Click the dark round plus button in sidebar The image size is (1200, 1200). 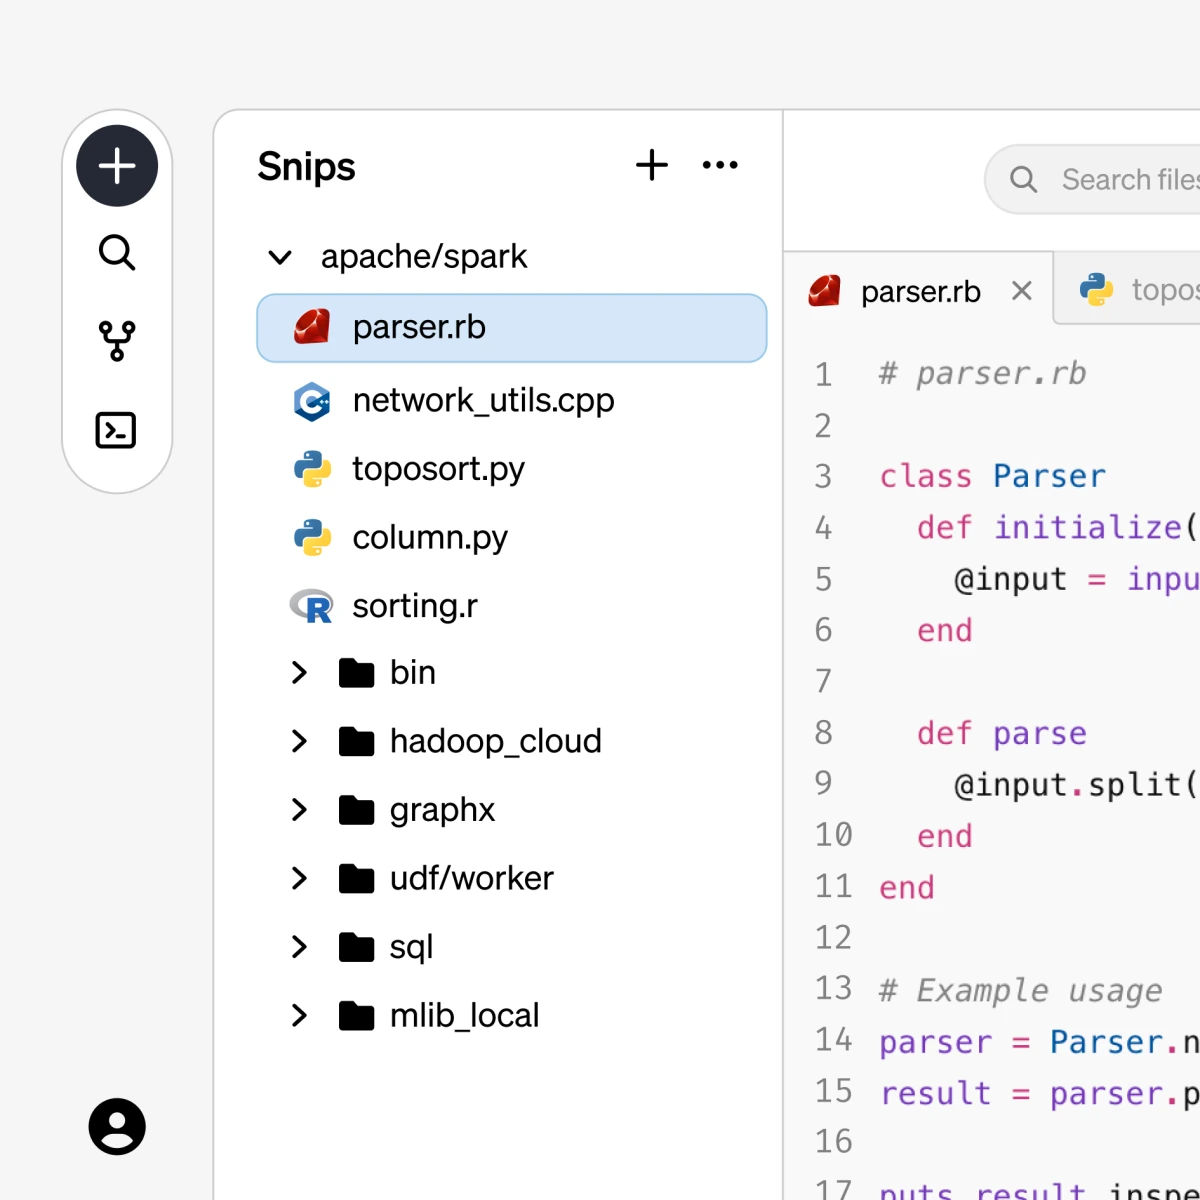[x=117, y=166]
